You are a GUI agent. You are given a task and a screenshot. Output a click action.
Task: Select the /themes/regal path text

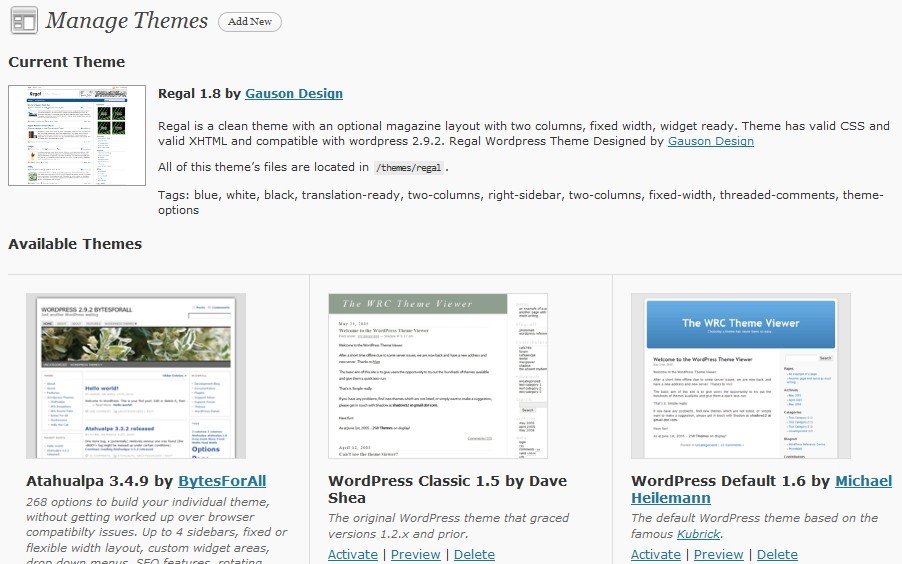(410, 168)
